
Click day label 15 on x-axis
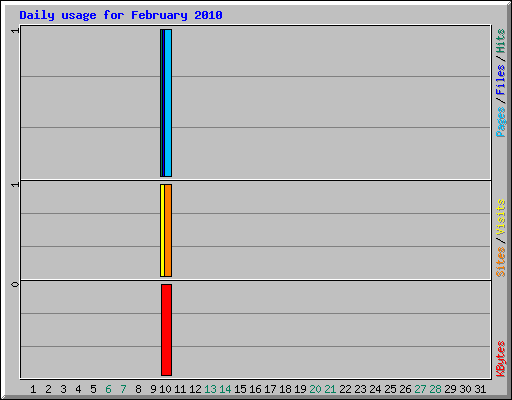(240, 389)
